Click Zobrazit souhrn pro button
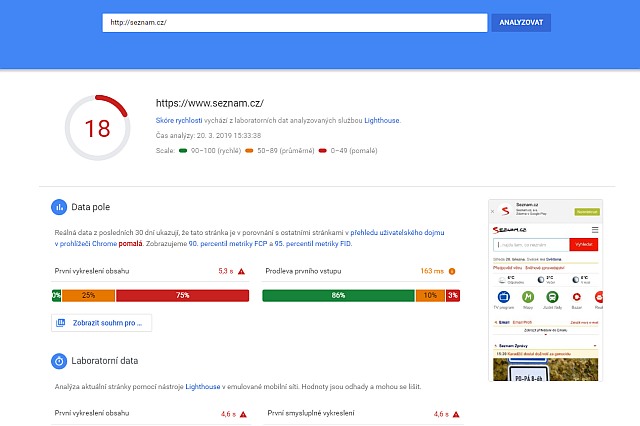The image size is (640, 426). tap(101, 323)
